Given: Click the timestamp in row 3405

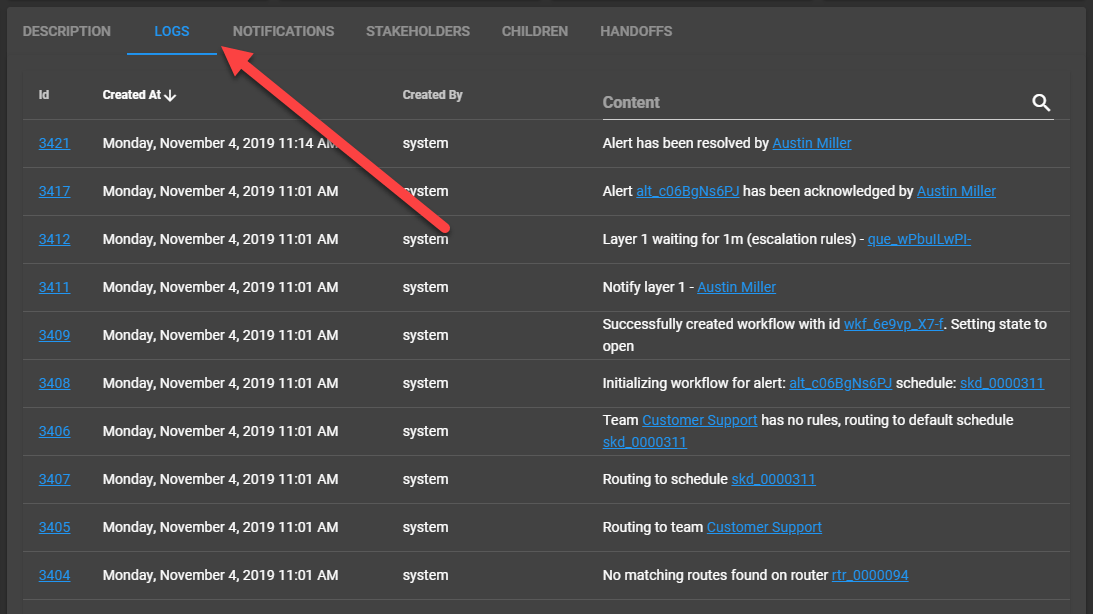Looking at the screenshot, I should (x=220, y=528).
